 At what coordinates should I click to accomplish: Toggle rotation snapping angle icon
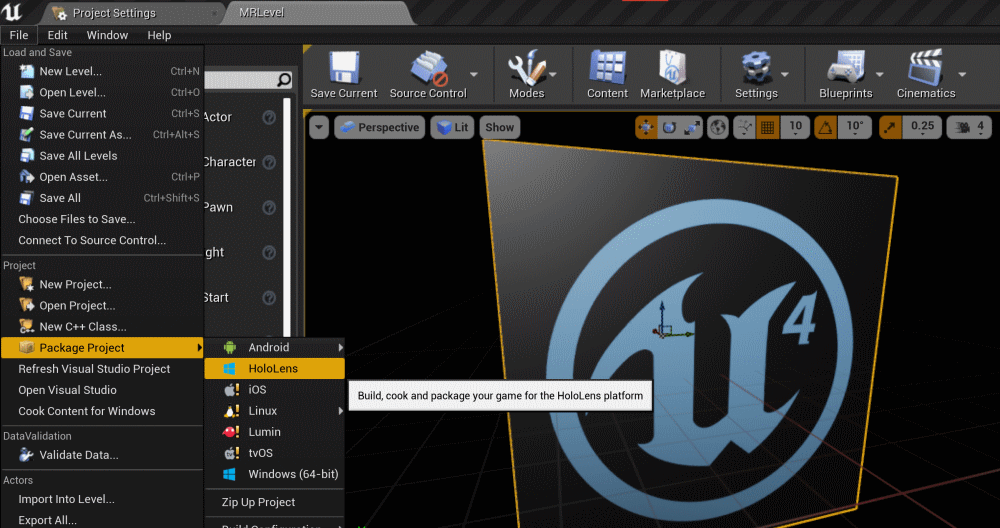click(826, 128)
